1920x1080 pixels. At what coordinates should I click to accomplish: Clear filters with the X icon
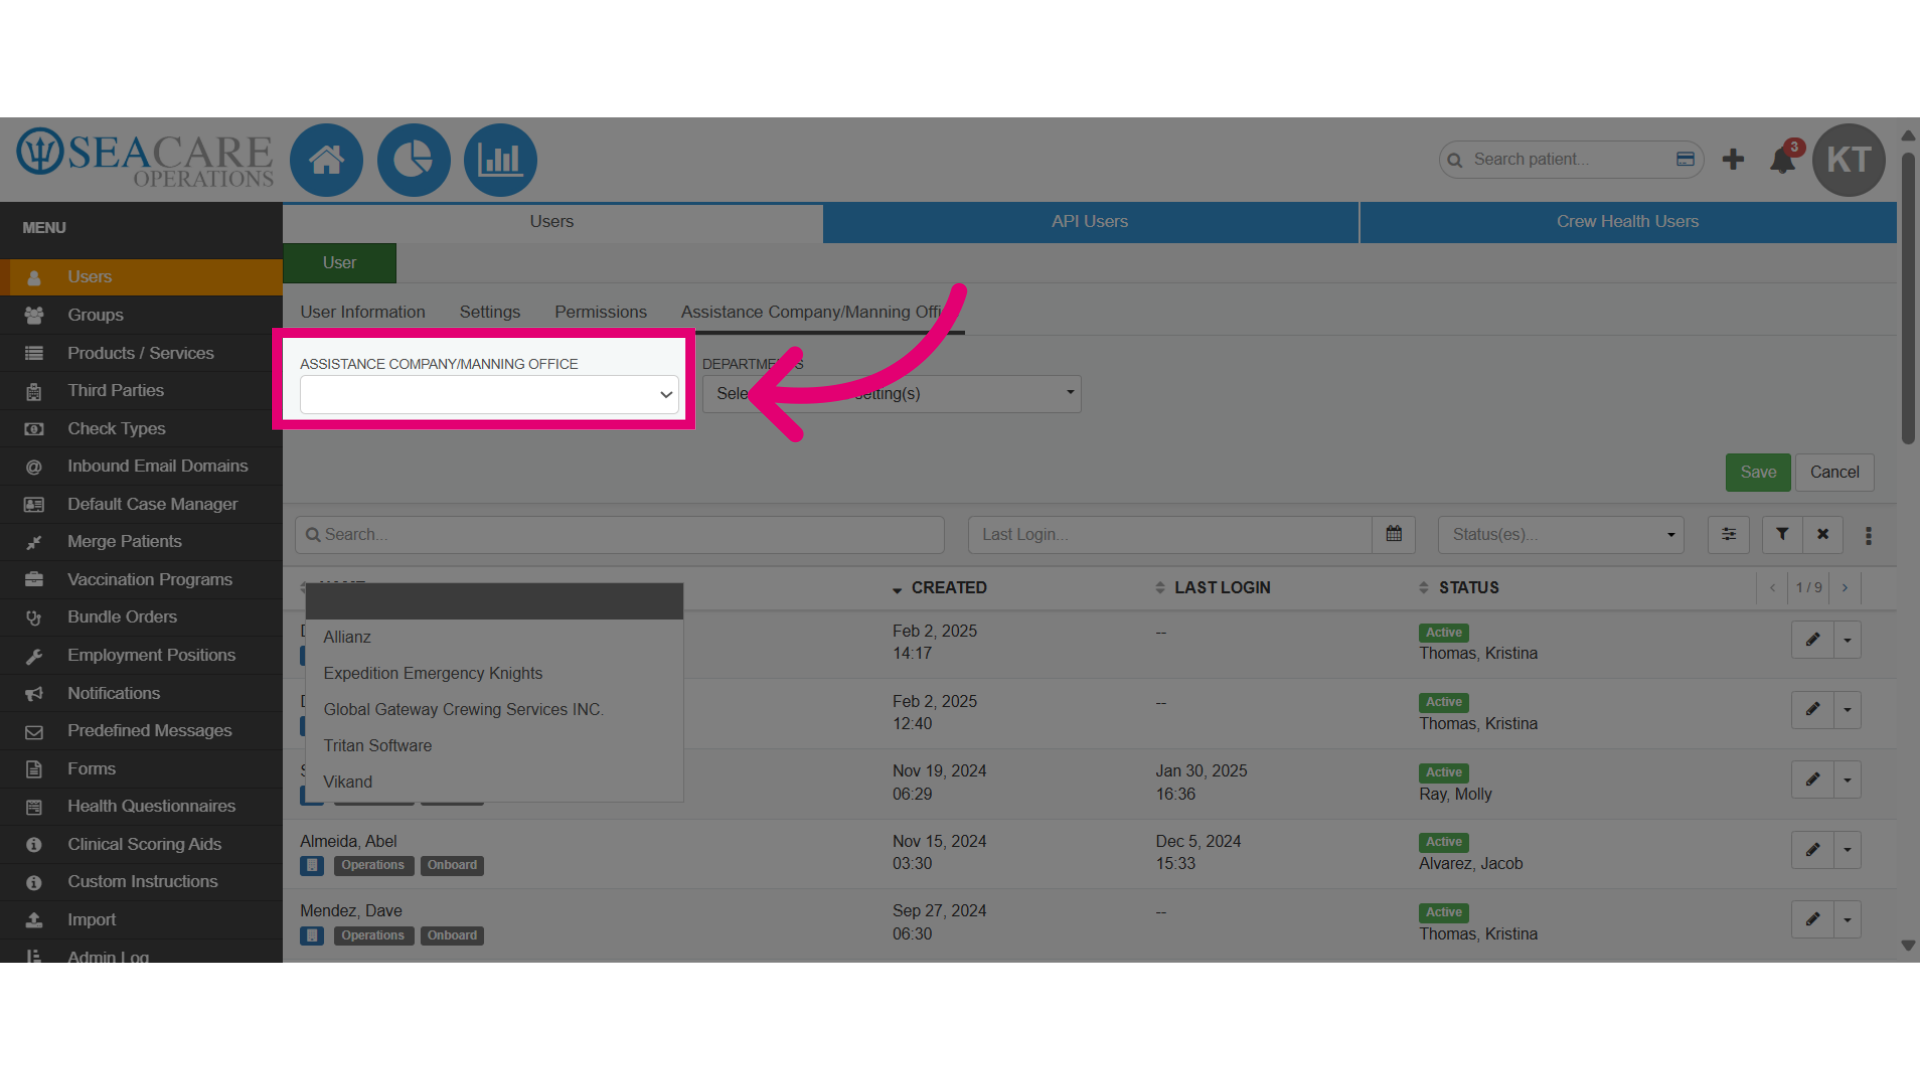coord(1823,534)
